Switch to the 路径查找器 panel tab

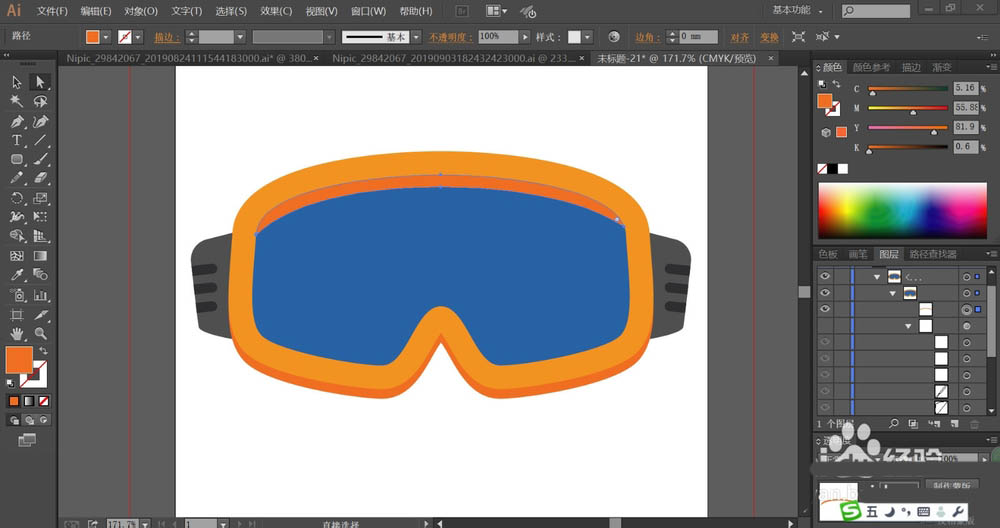click(x=932, y=254)
